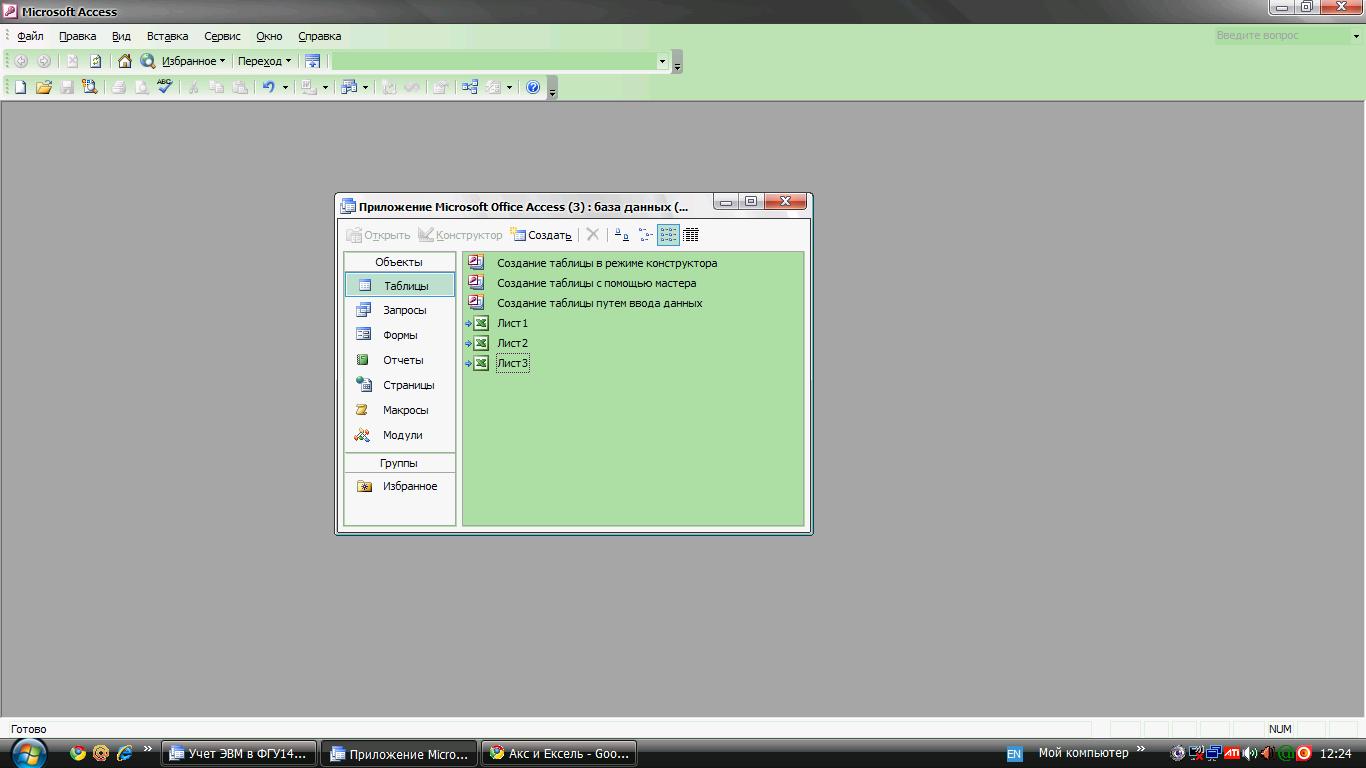Open the help question box arrow

point(1355,35)
